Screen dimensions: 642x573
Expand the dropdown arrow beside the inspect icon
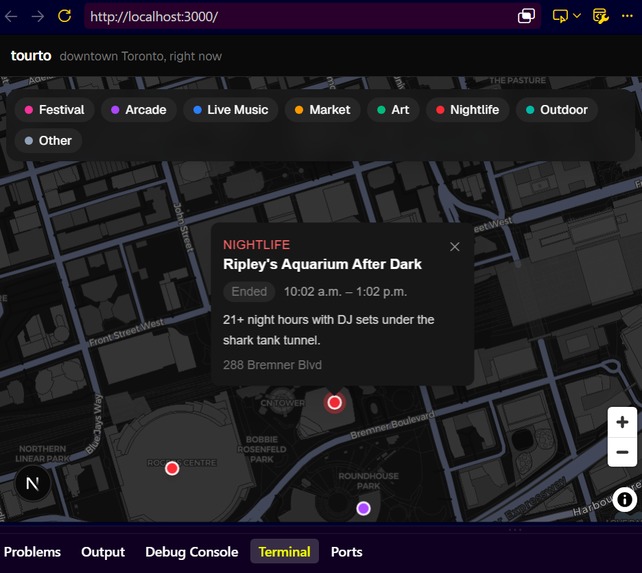577,16
